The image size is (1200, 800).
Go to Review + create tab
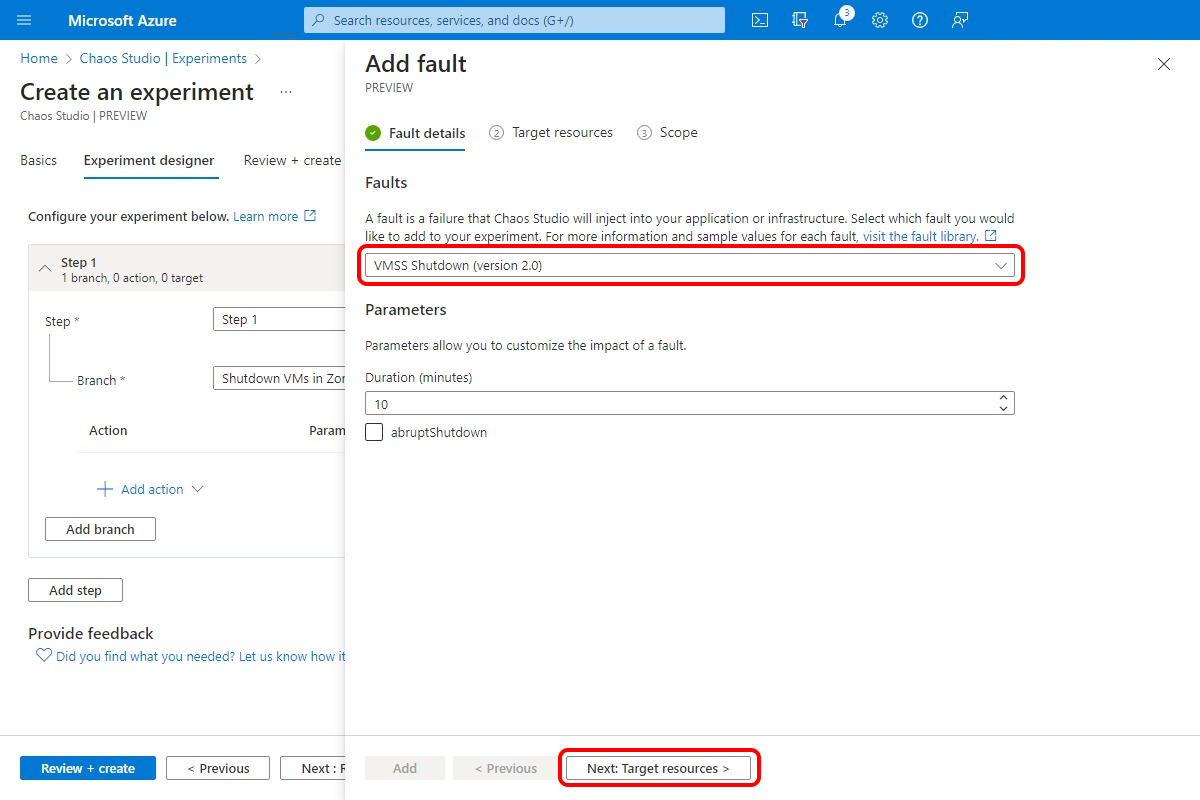(291, 160)
